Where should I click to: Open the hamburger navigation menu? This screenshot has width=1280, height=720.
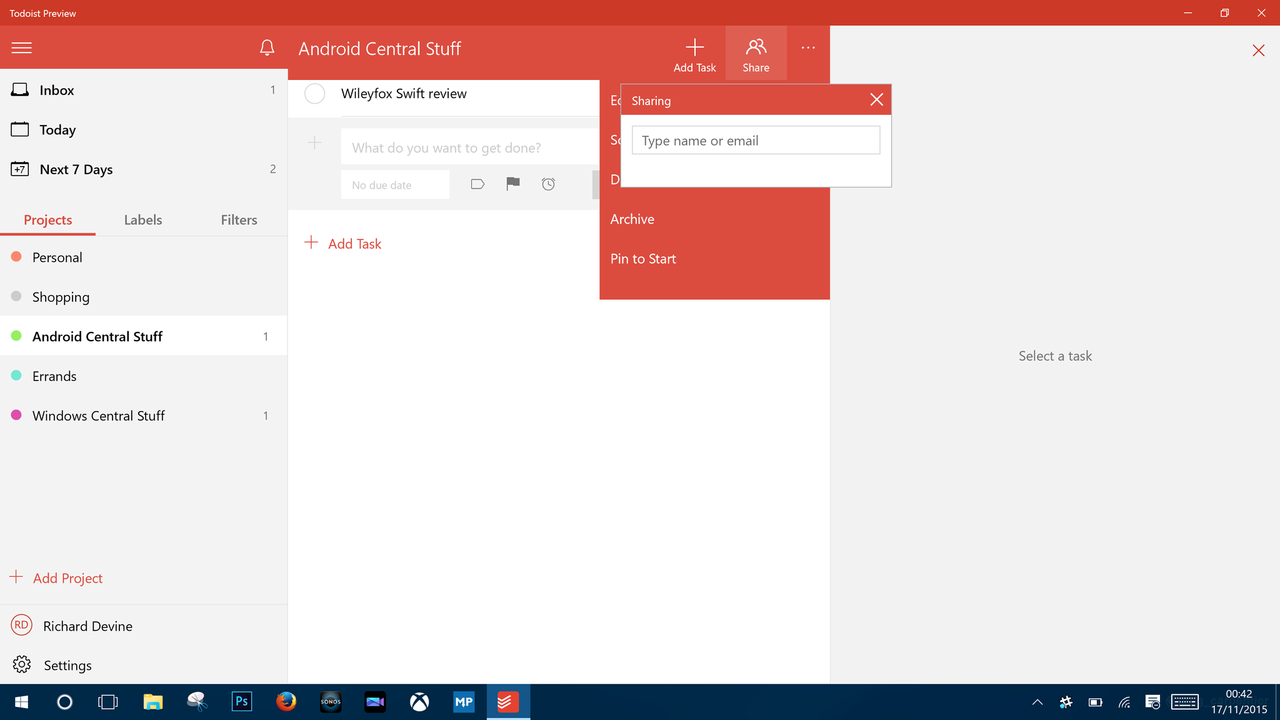click(x=21, y=48)
